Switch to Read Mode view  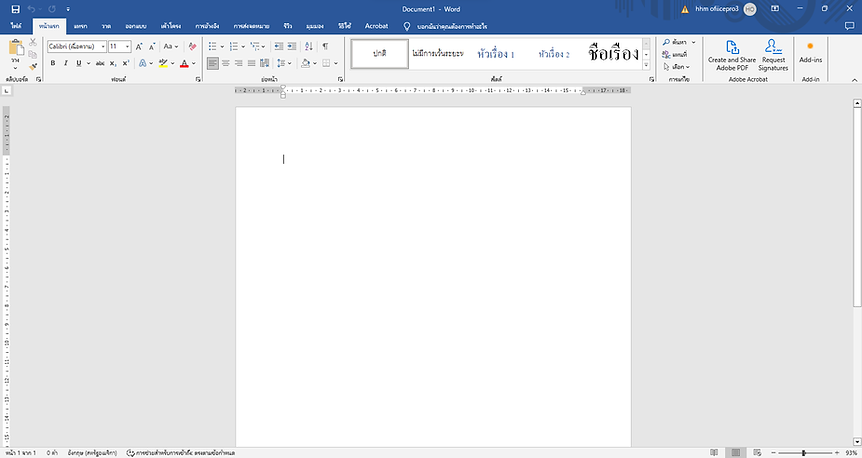tap(714, 453)
